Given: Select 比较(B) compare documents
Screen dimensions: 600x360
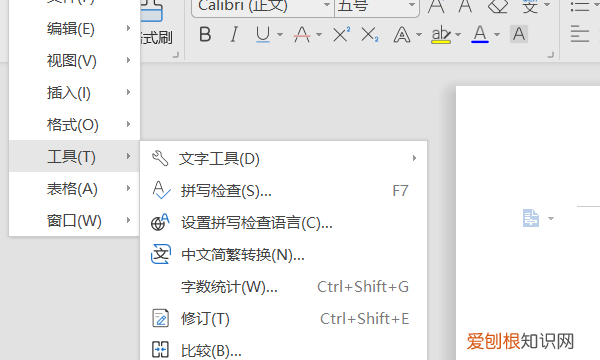Looking at the screenshot, I should (x=284, y=350).
